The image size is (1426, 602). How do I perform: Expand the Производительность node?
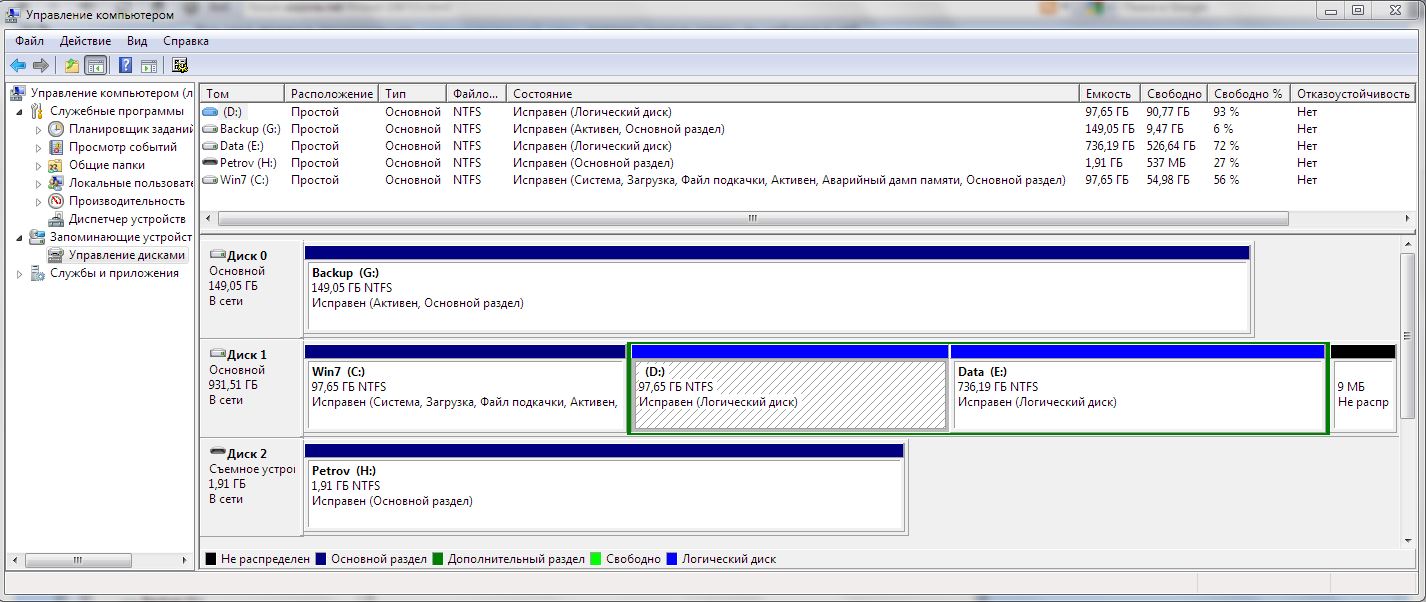tap(39, 201)
